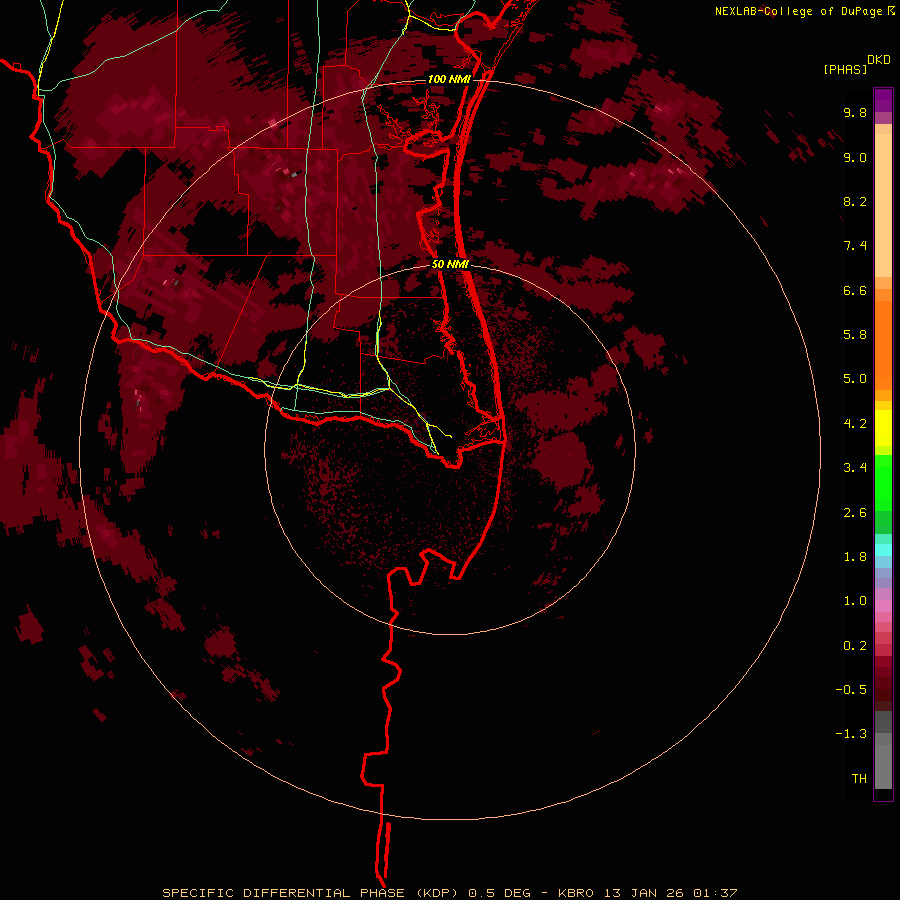Click the 4.2 value on color scale
Image resolution: width=900 pixels, height=900 pixels.
pos(855,424)
